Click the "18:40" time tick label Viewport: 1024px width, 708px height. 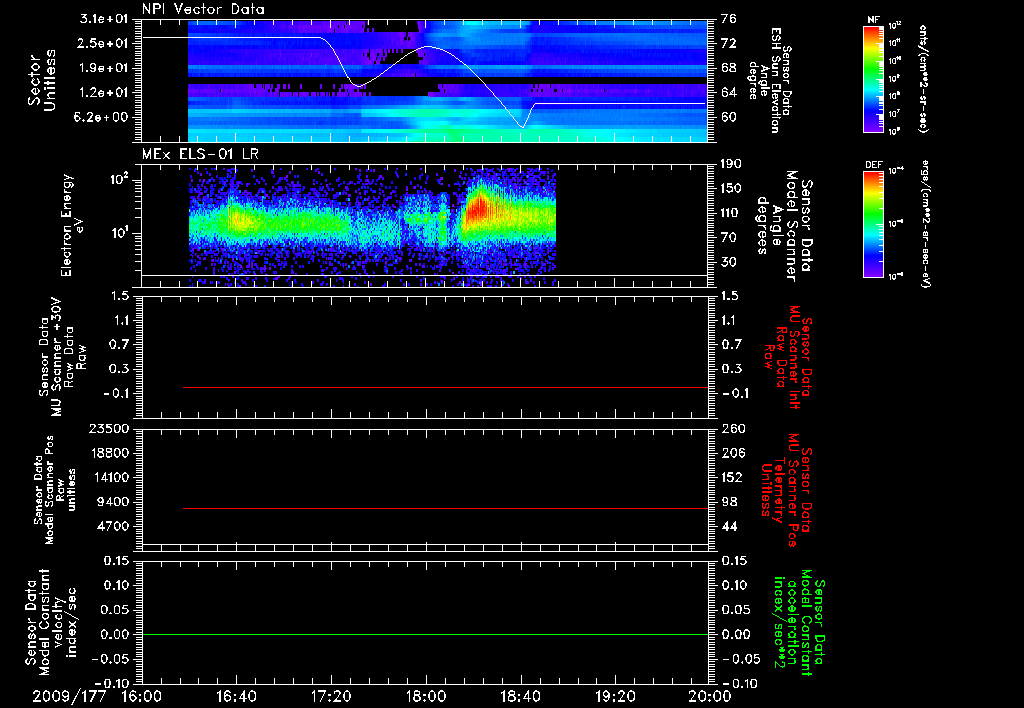pos(520,697)
